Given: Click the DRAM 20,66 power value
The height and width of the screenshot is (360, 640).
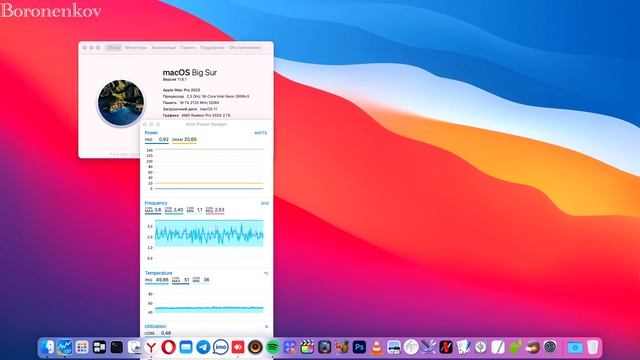Looking at the screenshot, I should 184,140.
